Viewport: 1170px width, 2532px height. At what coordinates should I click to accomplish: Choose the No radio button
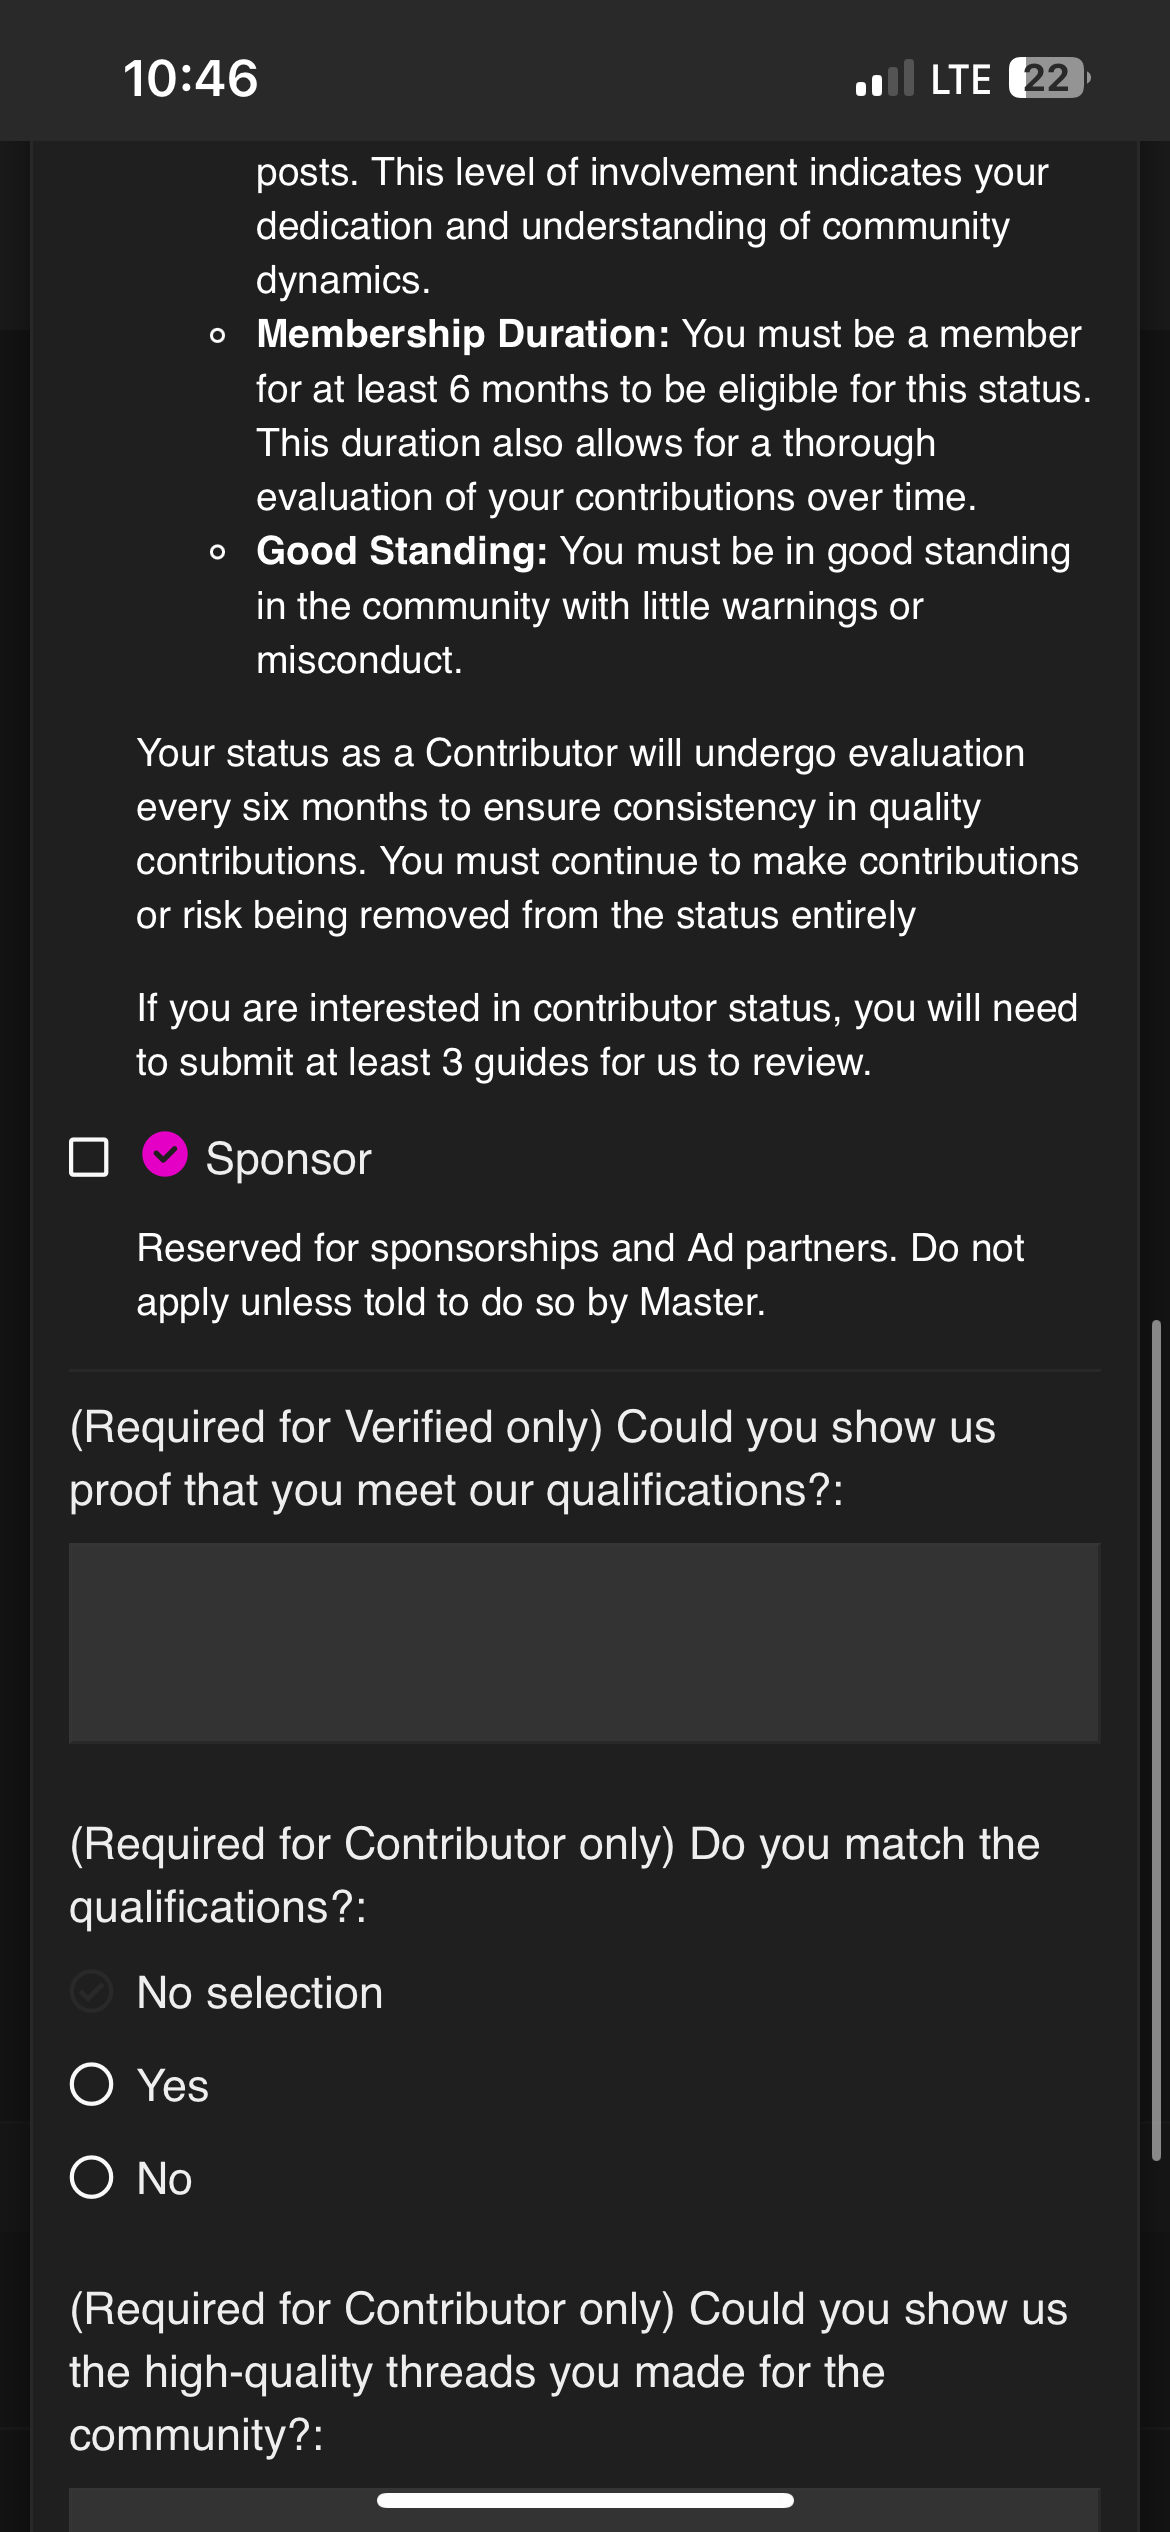pos(91,2178)
